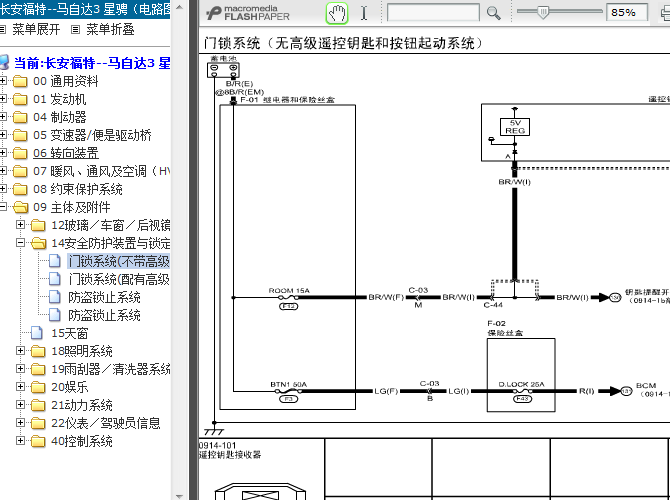
Task: Expand the 18照明系统 subfolder
Action: coord(20,351)
